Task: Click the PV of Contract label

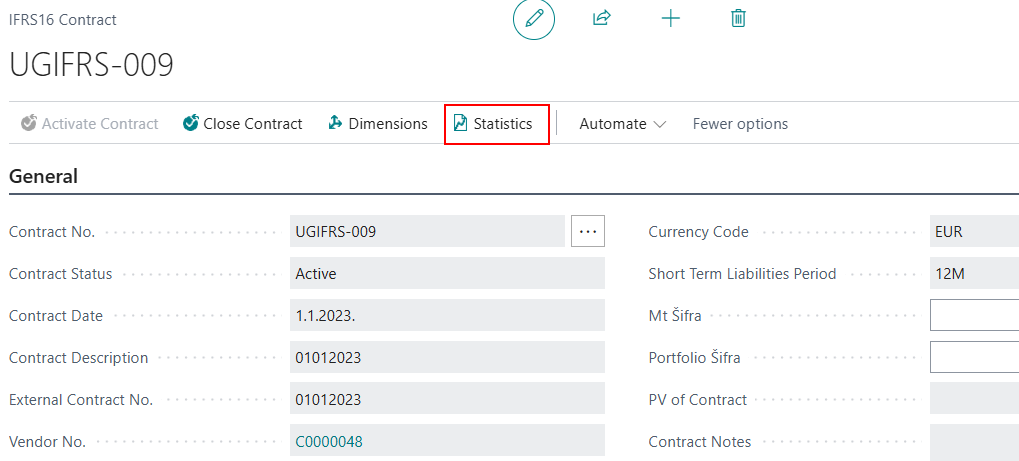Action: [x=698, y=399]
